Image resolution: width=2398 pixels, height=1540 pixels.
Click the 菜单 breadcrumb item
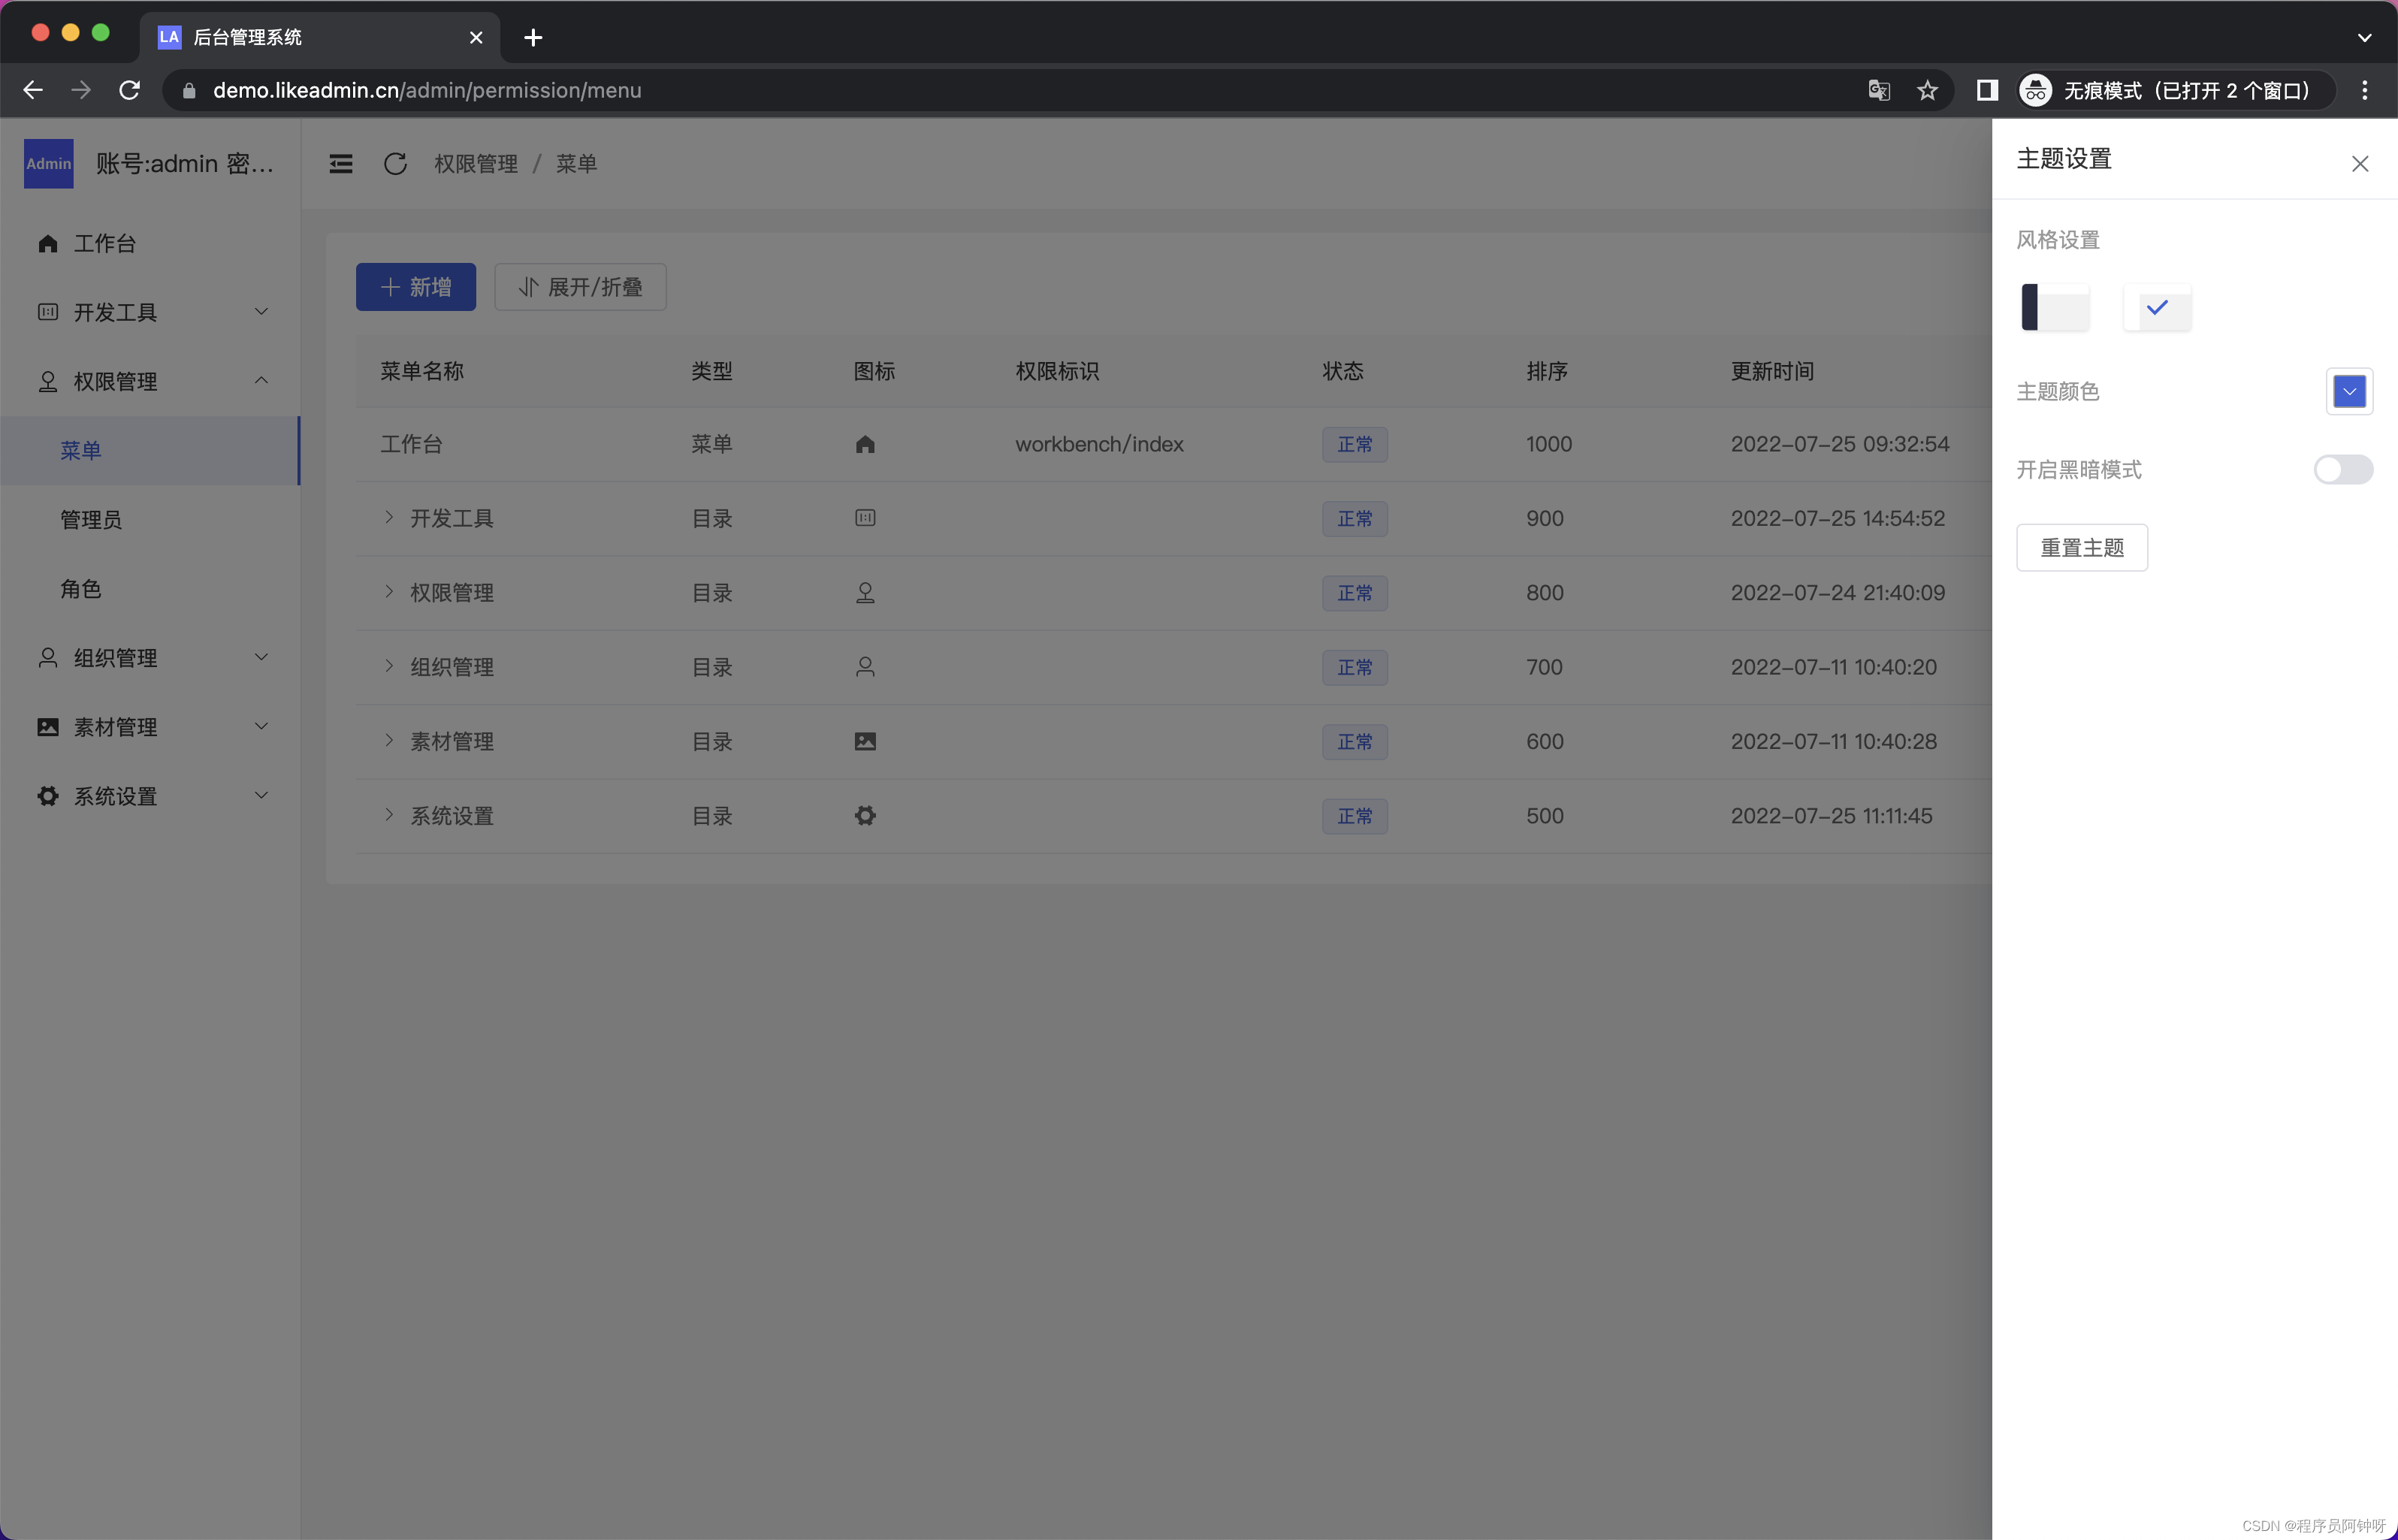point(576,164)
